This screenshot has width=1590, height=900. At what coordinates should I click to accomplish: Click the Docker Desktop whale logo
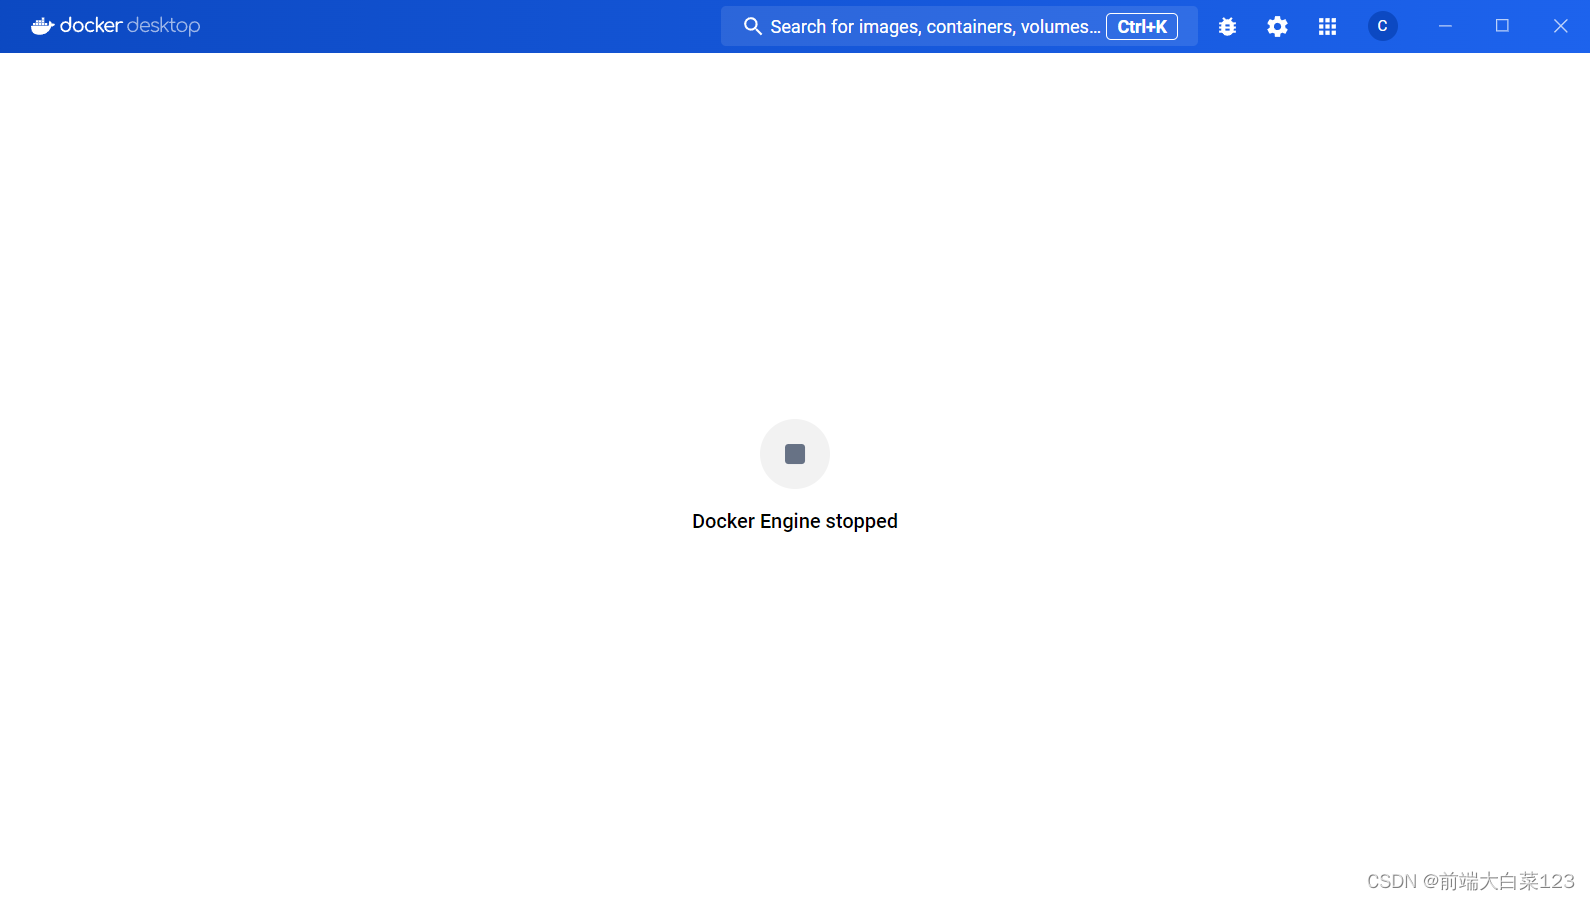(42, 26)
